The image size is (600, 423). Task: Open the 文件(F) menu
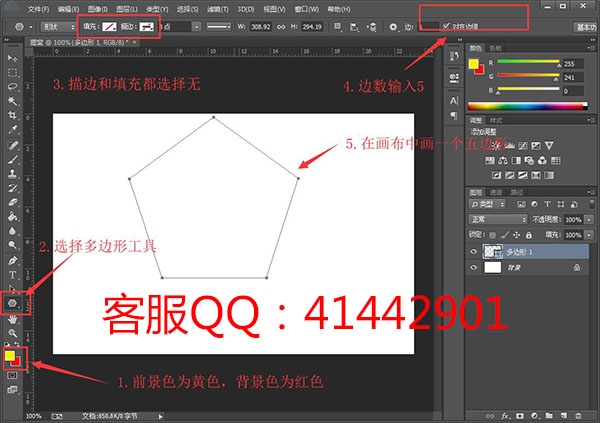pos(38,9)
